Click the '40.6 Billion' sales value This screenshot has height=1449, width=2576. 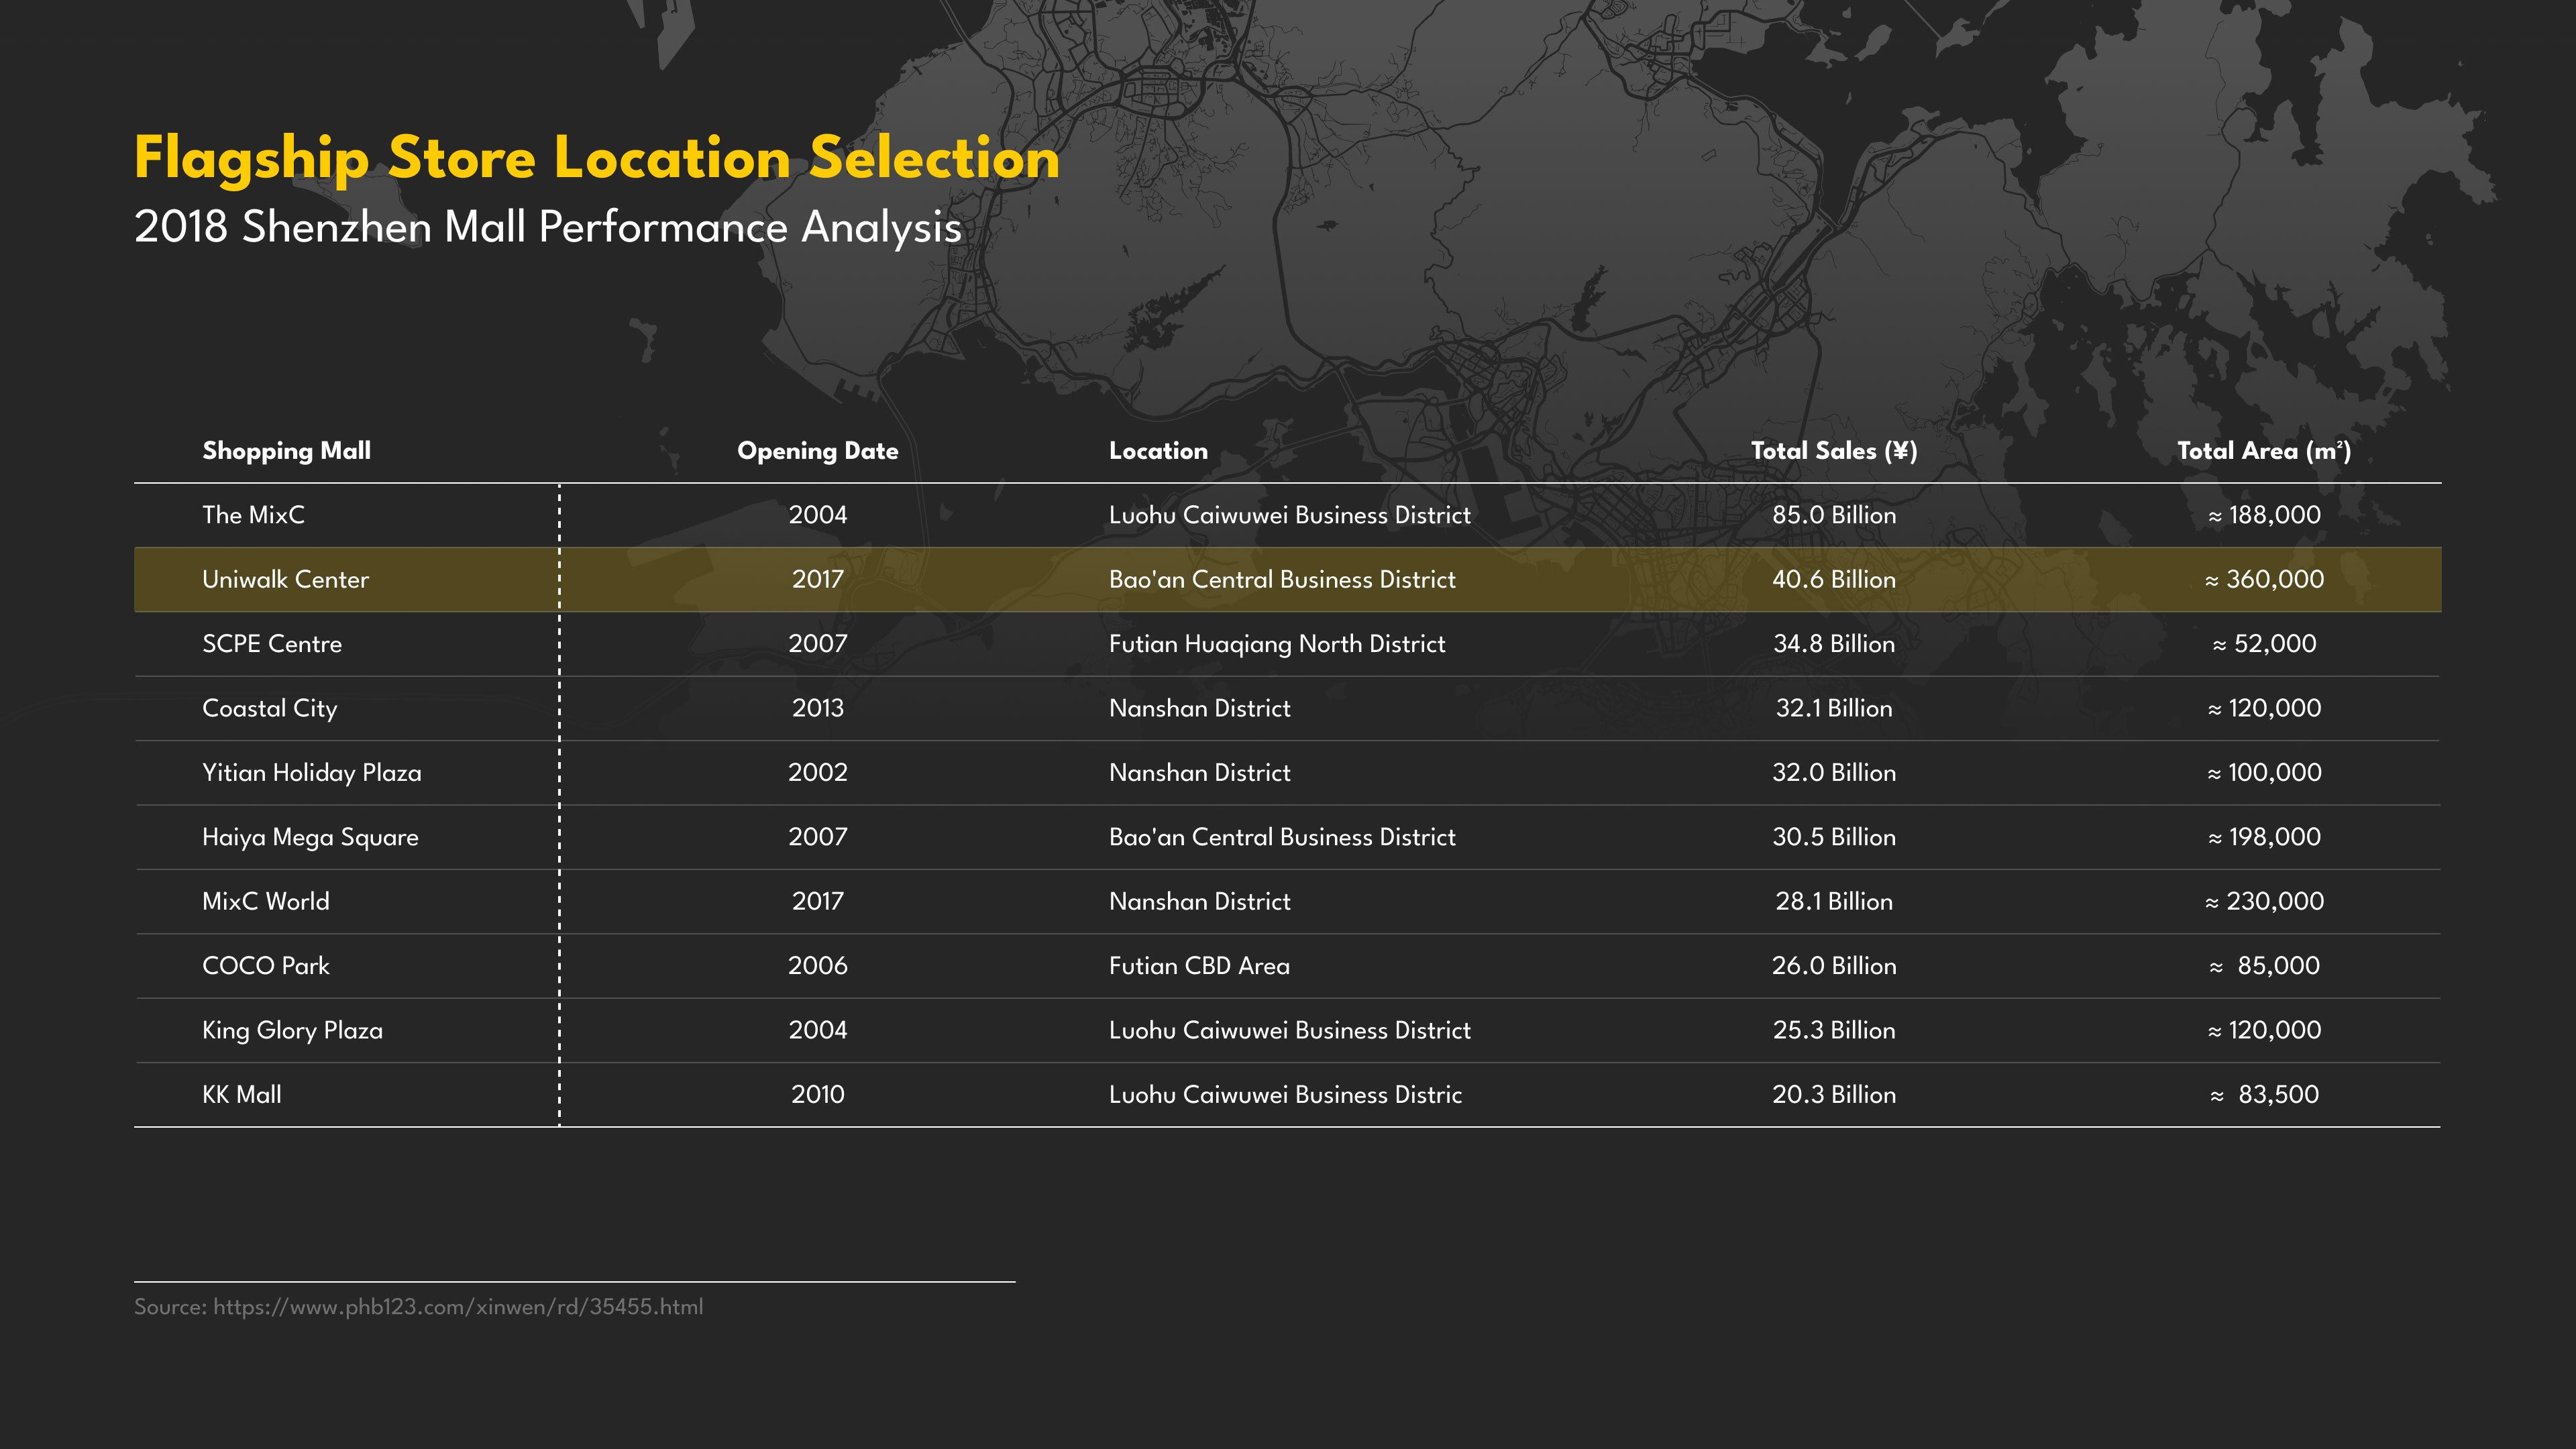[1834, 579]
